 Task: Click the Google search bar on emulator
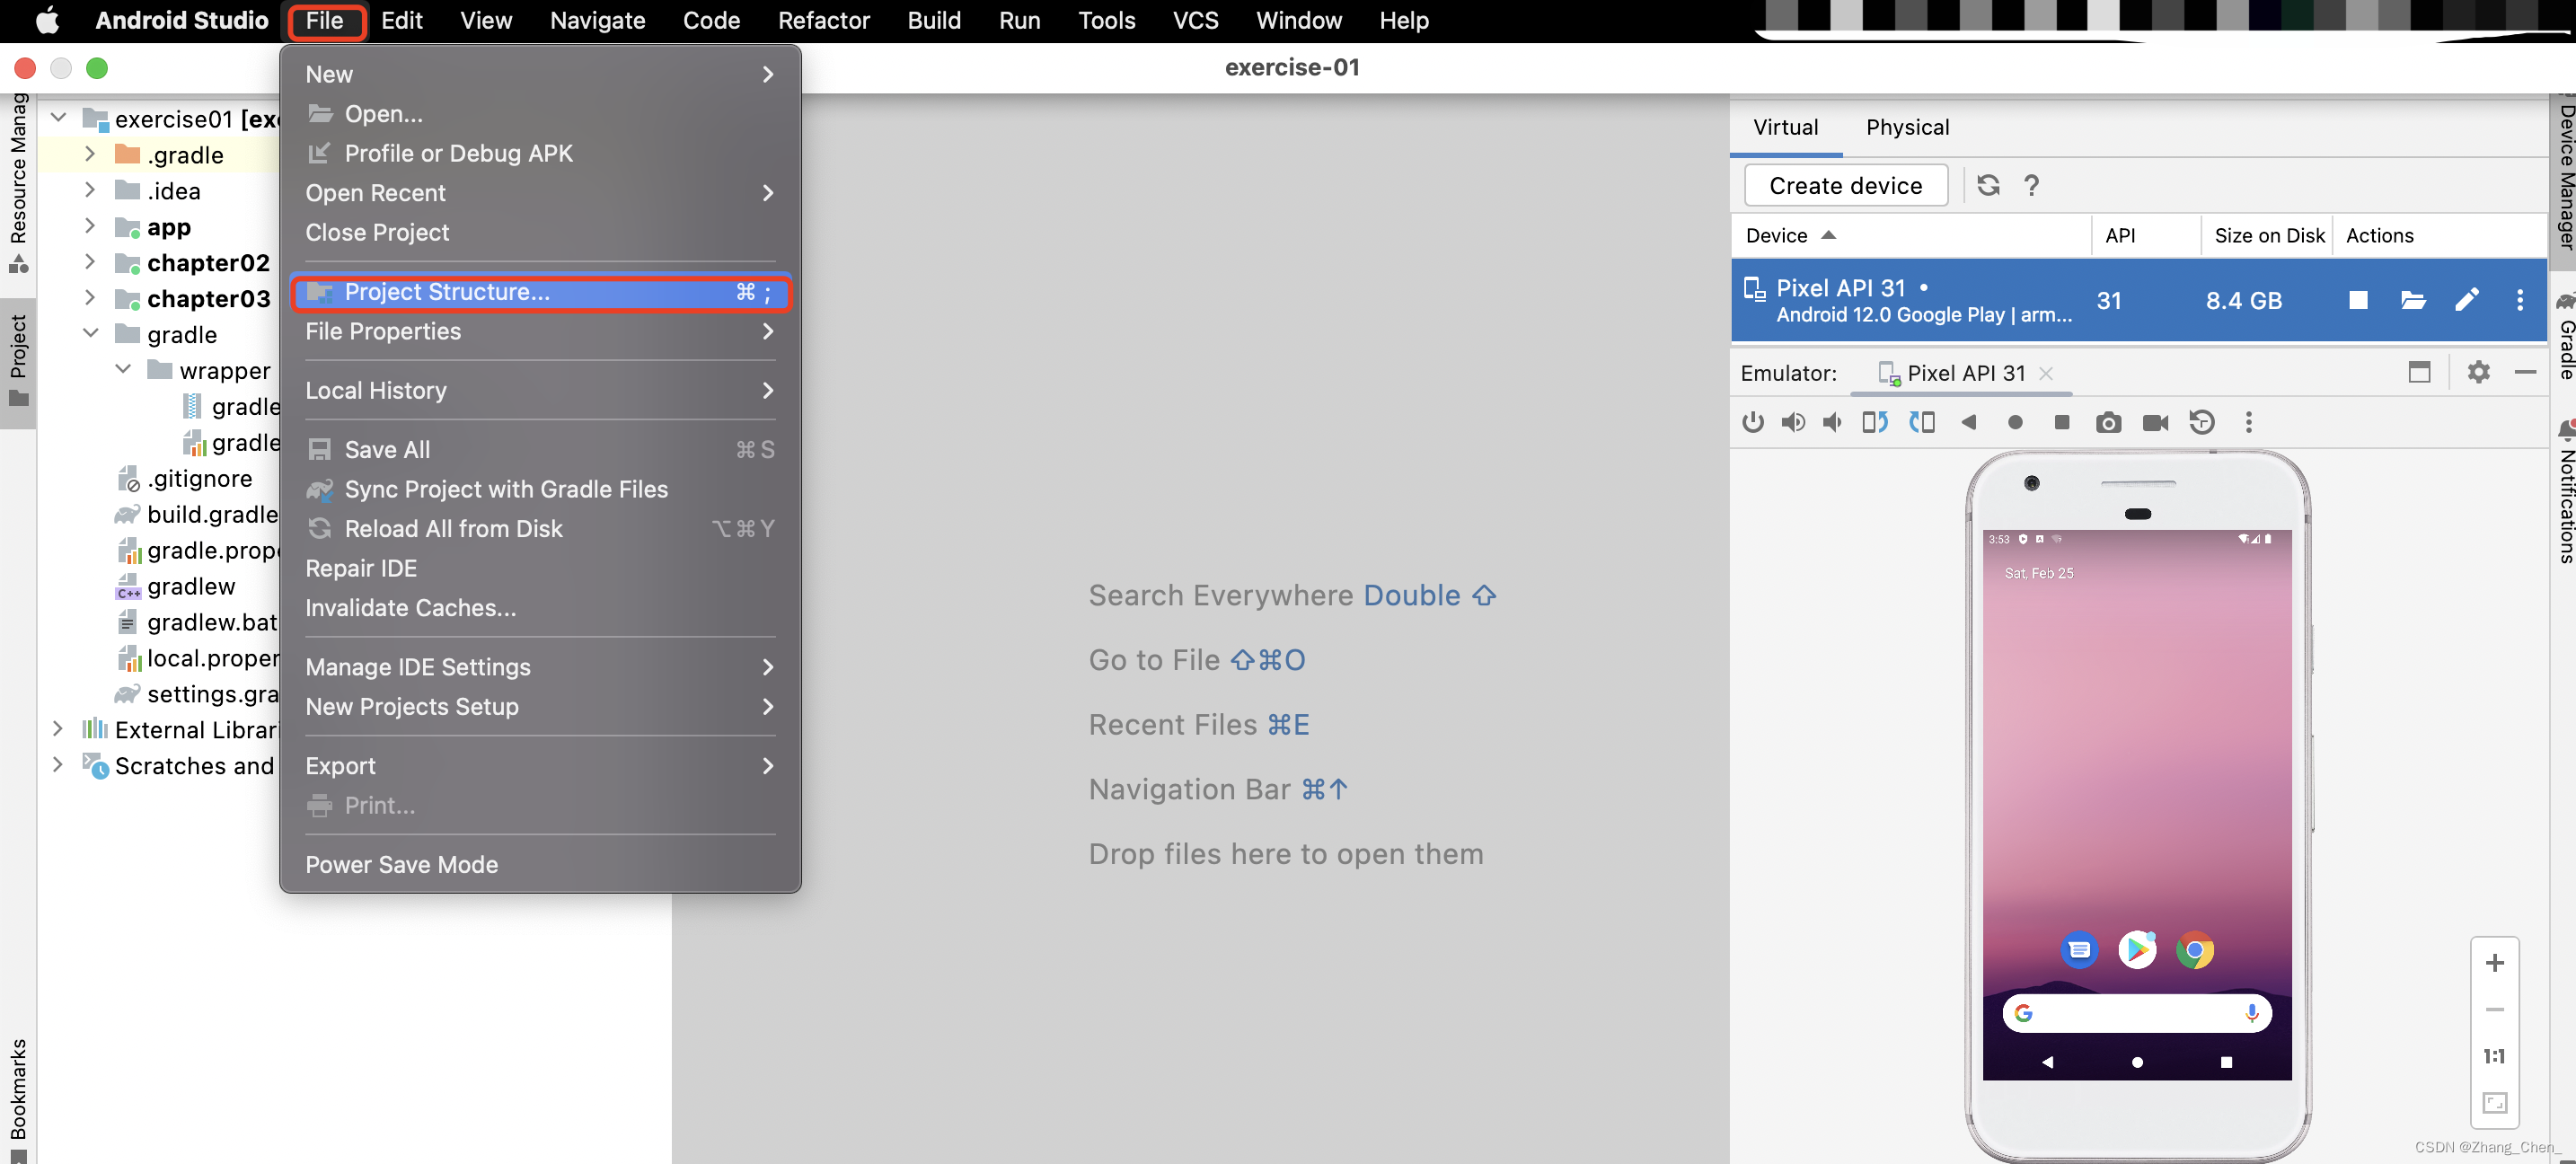pos(2136,1014)
